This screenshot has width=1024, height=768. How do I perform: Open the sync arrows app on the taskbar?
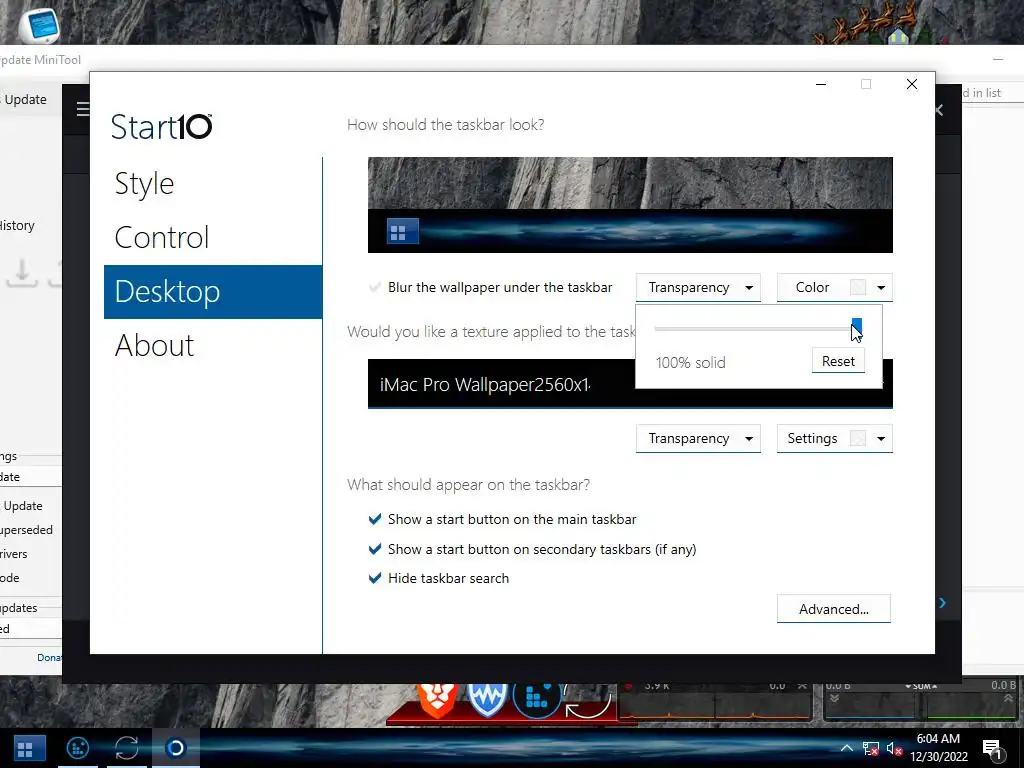[x=127, y=748]
